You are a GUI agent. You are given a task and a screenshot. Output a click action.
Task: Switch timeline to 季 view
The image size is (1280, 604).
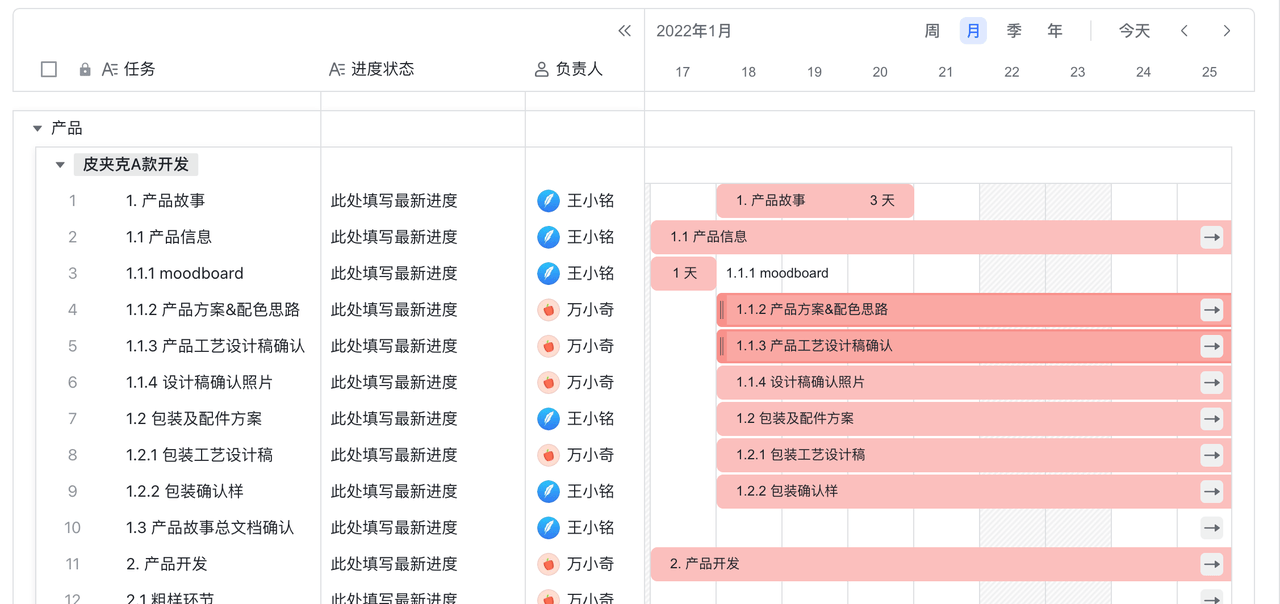1014,31
